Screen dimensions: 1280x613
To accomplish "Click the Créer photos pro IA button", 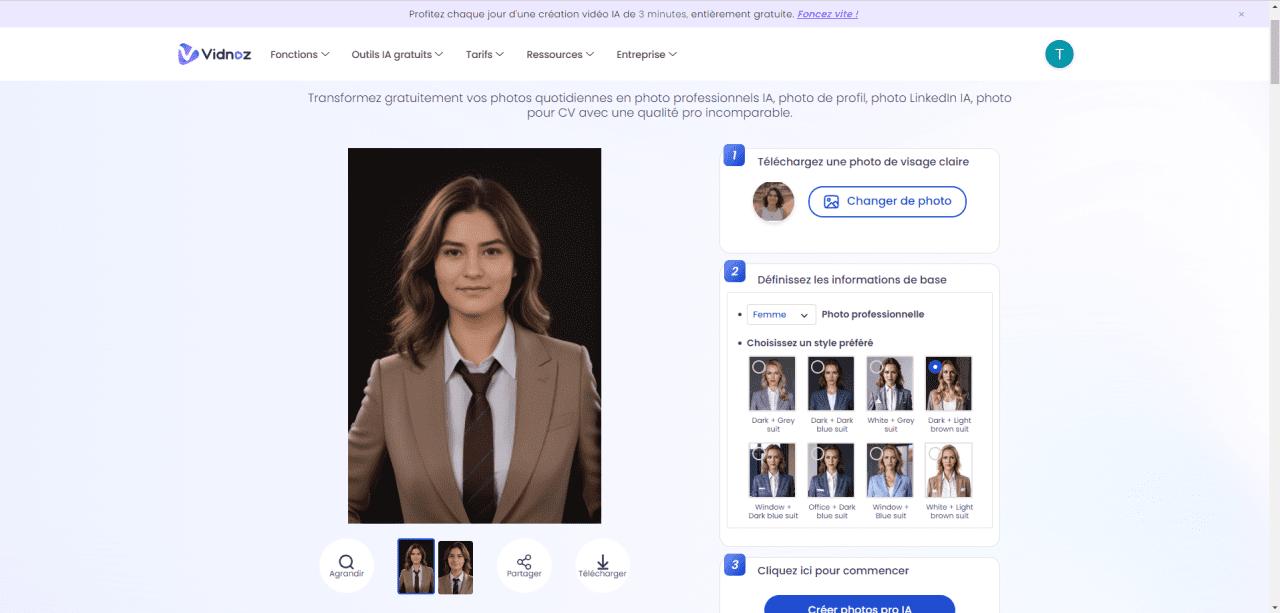I will 859,604.
